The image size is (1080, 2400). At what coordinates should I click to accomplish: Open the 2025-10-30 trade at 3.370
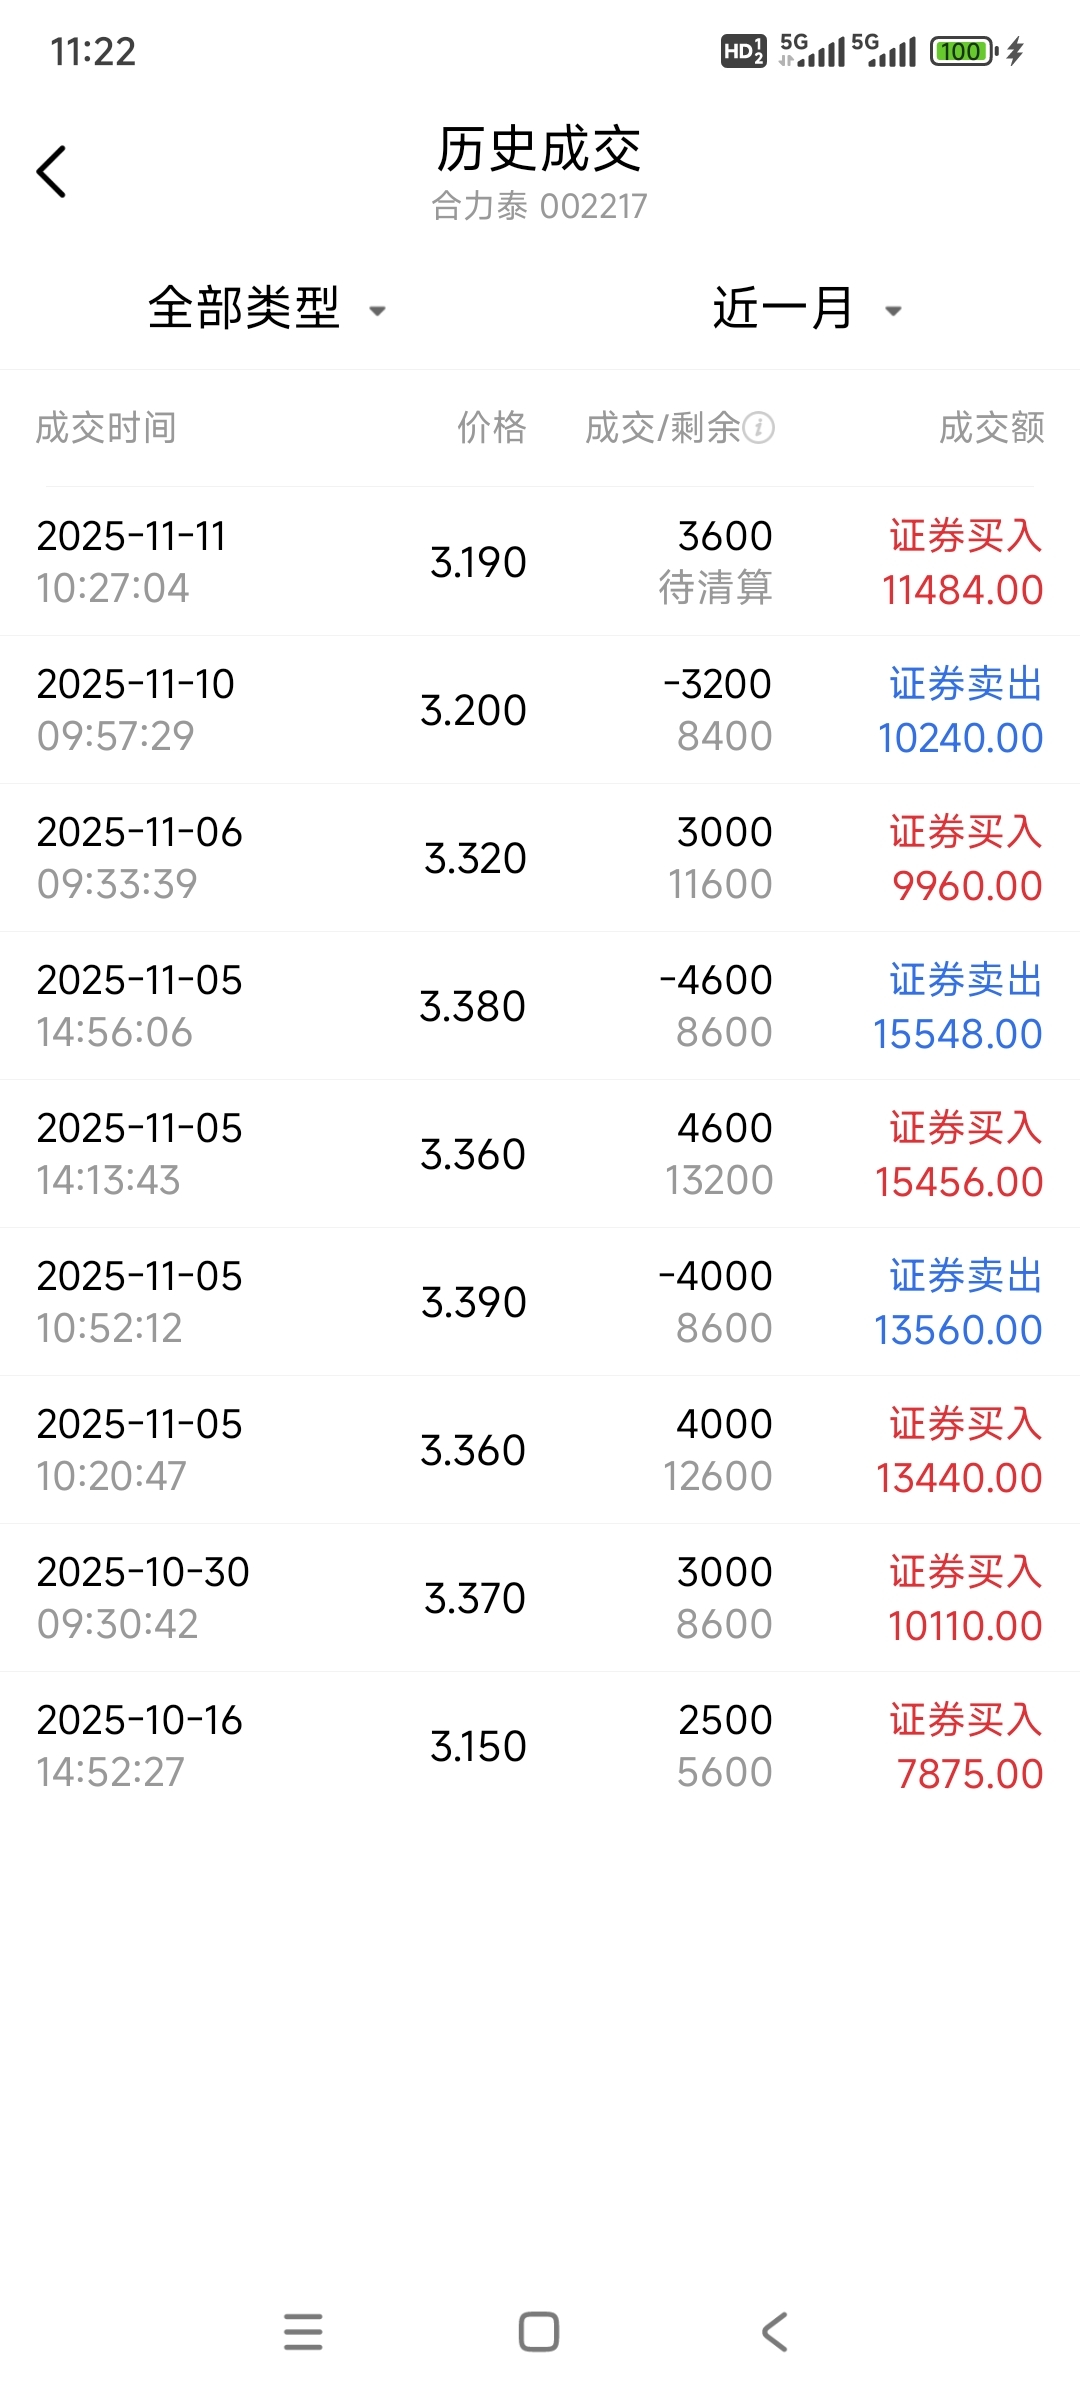(x=540, y=1598)
